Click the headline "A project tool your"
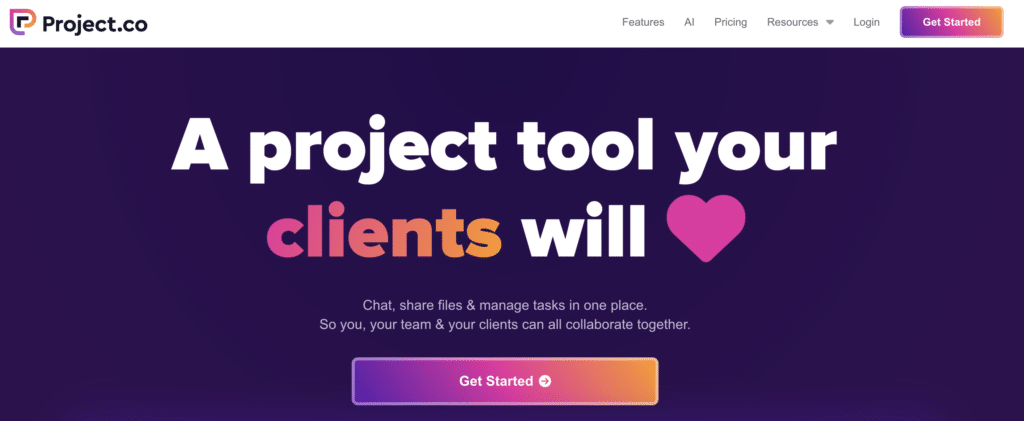The height and width of the screenshot is (421, 1024). click(x=504, y=149)
